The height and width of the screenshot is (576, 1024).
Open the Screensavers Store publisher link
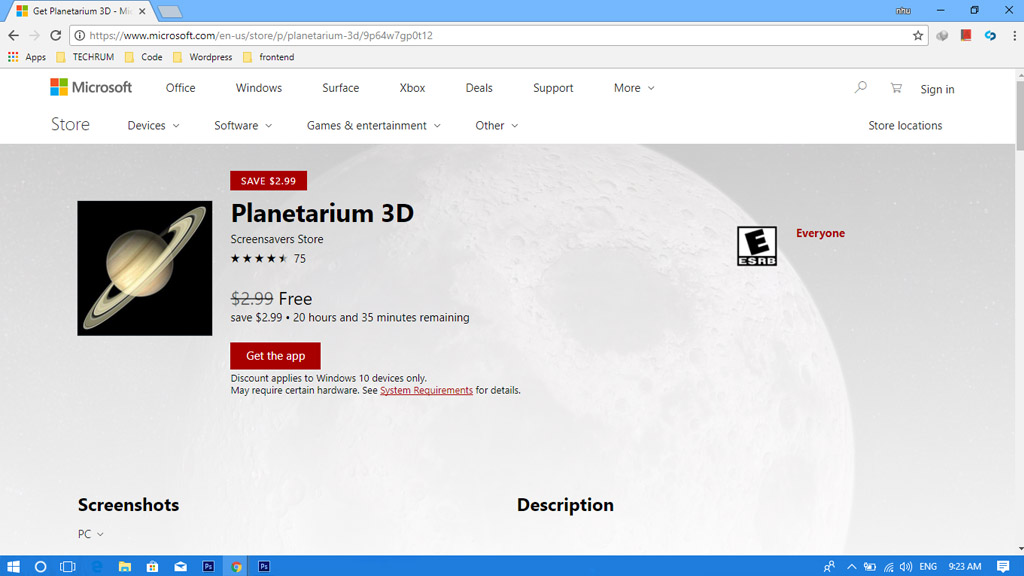click(x=277, y=239)
